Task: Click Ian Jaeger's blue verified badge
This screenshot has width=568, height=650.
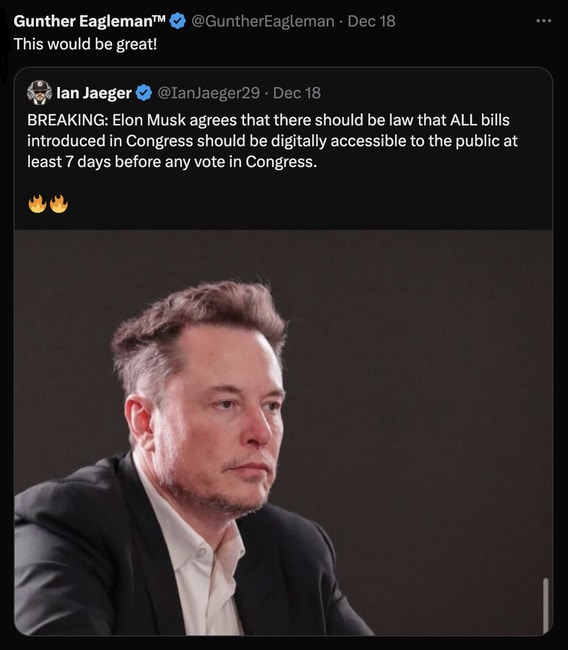Action: pyautogui.click(x=144, y=93)
